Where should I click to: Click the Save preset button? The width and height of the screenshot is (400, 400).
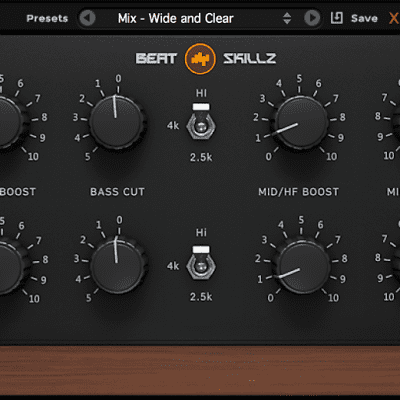[x=364, y=18]
